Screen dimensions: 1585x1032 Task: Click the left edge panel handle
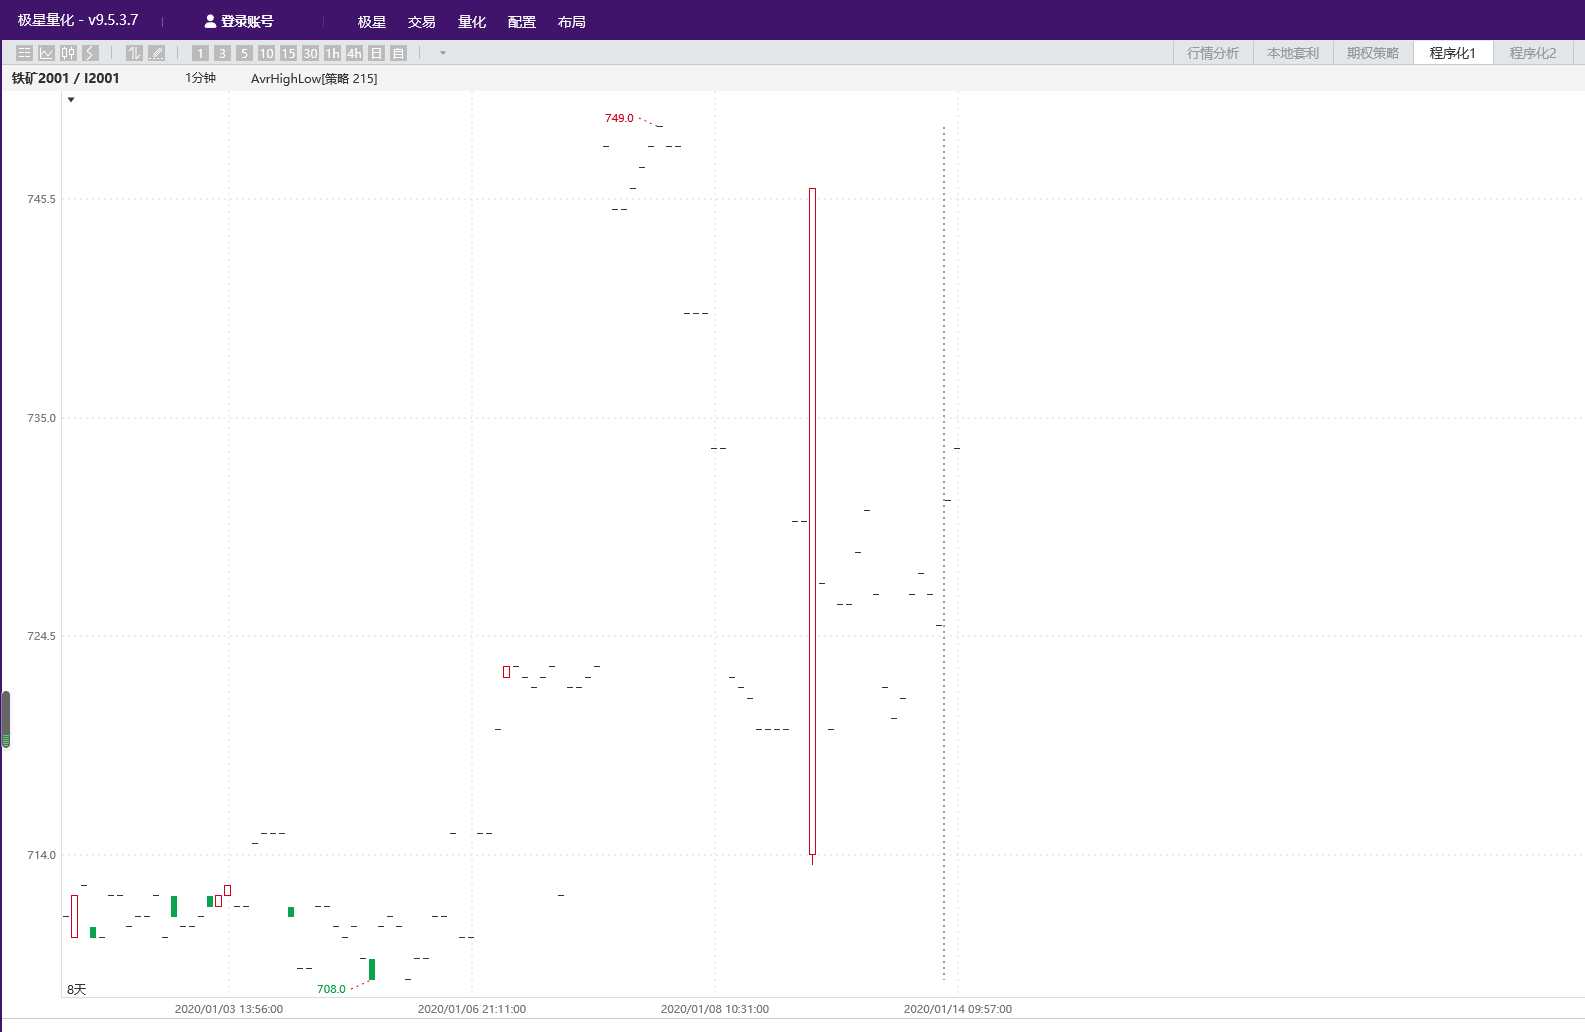5,719
